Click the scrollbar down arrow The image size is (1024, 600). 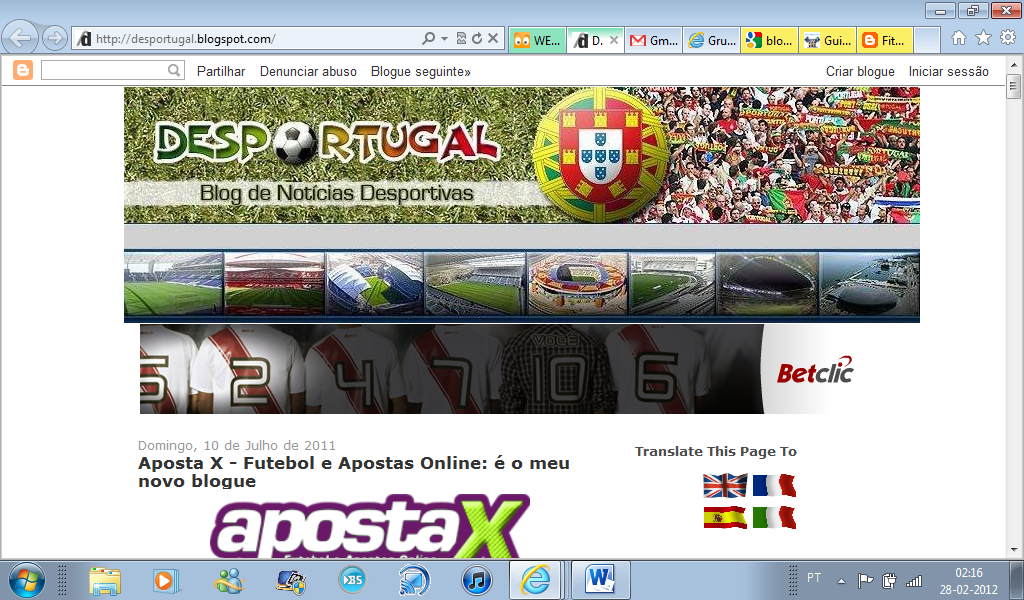(x=1014, y=550)
